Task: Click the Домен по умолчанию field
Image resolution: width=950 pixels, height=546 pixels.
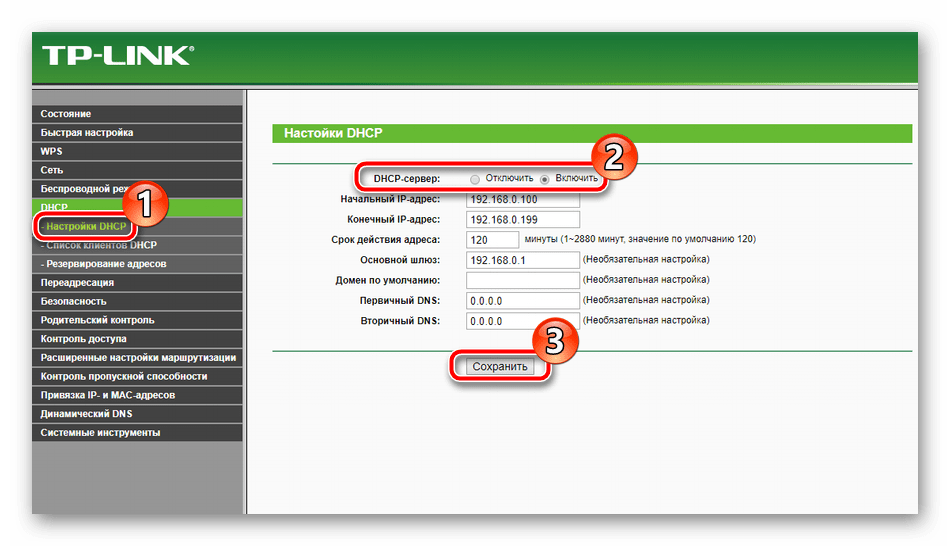Action: click(x=523, y=280)
